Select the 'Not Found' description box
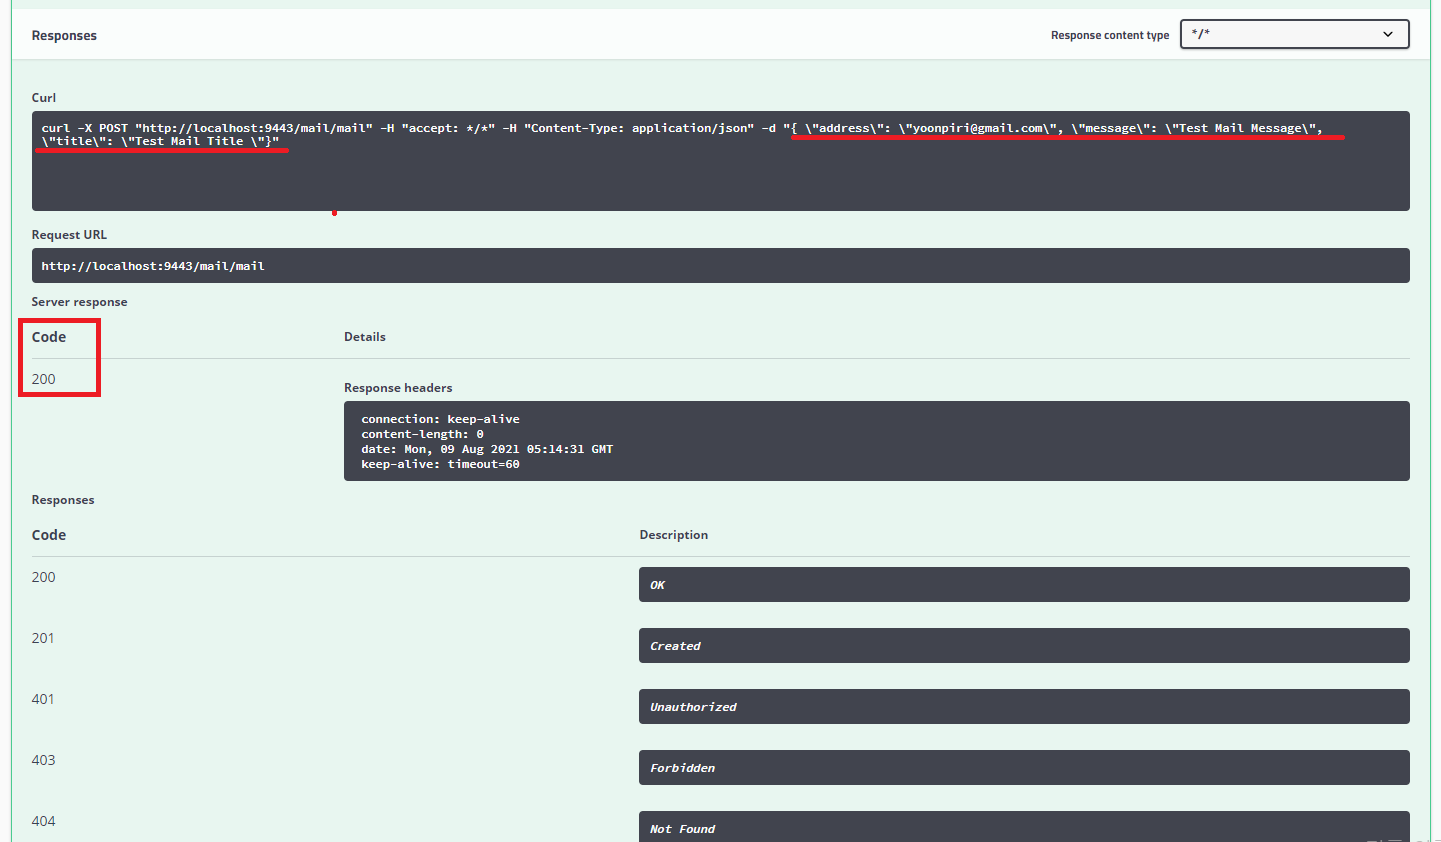Viewport: 1441px width, 842px height. coord(1024,827)
